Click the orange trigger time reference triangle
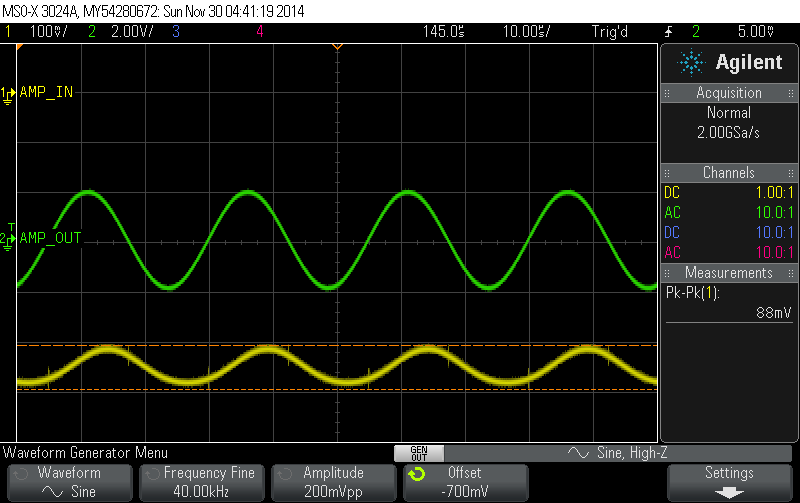 point(337,47)
